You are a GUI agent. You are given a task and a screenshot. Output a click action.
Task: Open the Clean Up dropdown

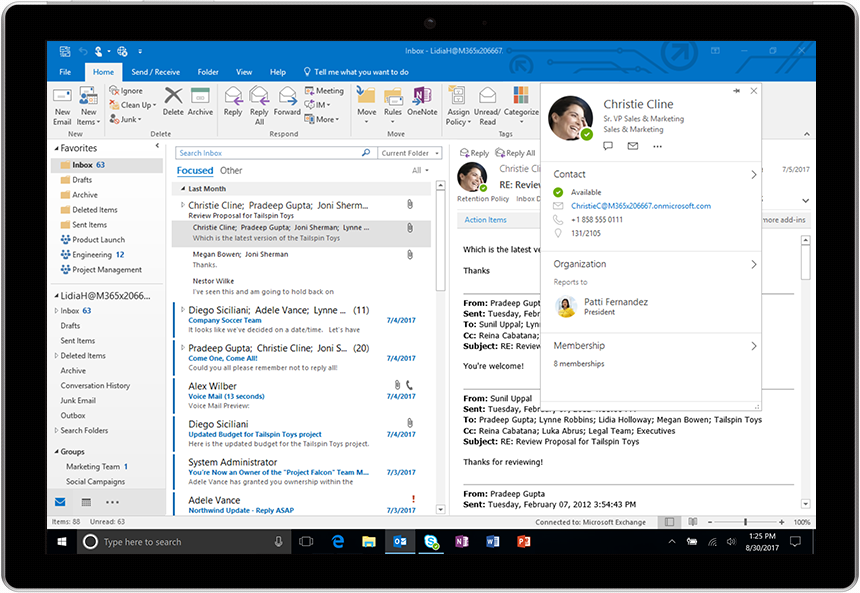point(133,105)
